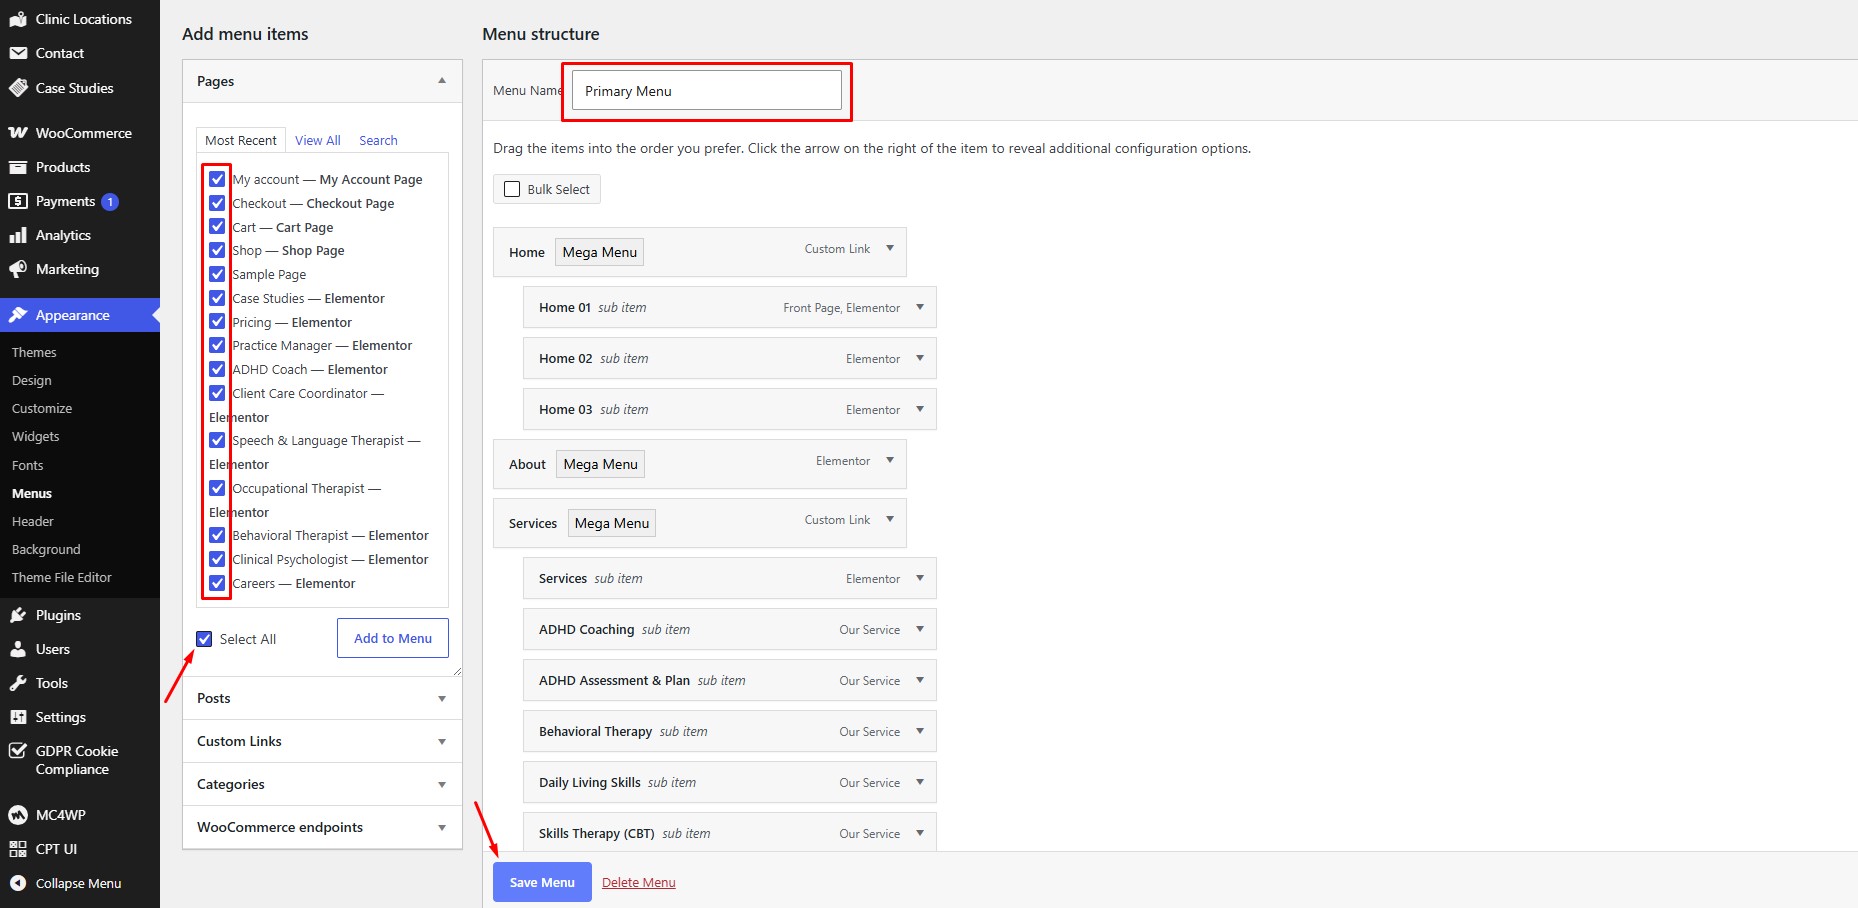Viewport: 1858px width, 908px height.
Task: Uncheck the My account page checkbox
Action: (217, 179)
